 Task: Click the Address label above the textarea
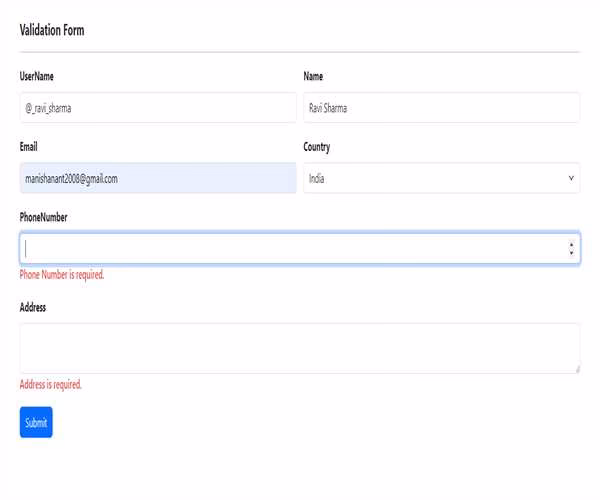tap(33, 307)
